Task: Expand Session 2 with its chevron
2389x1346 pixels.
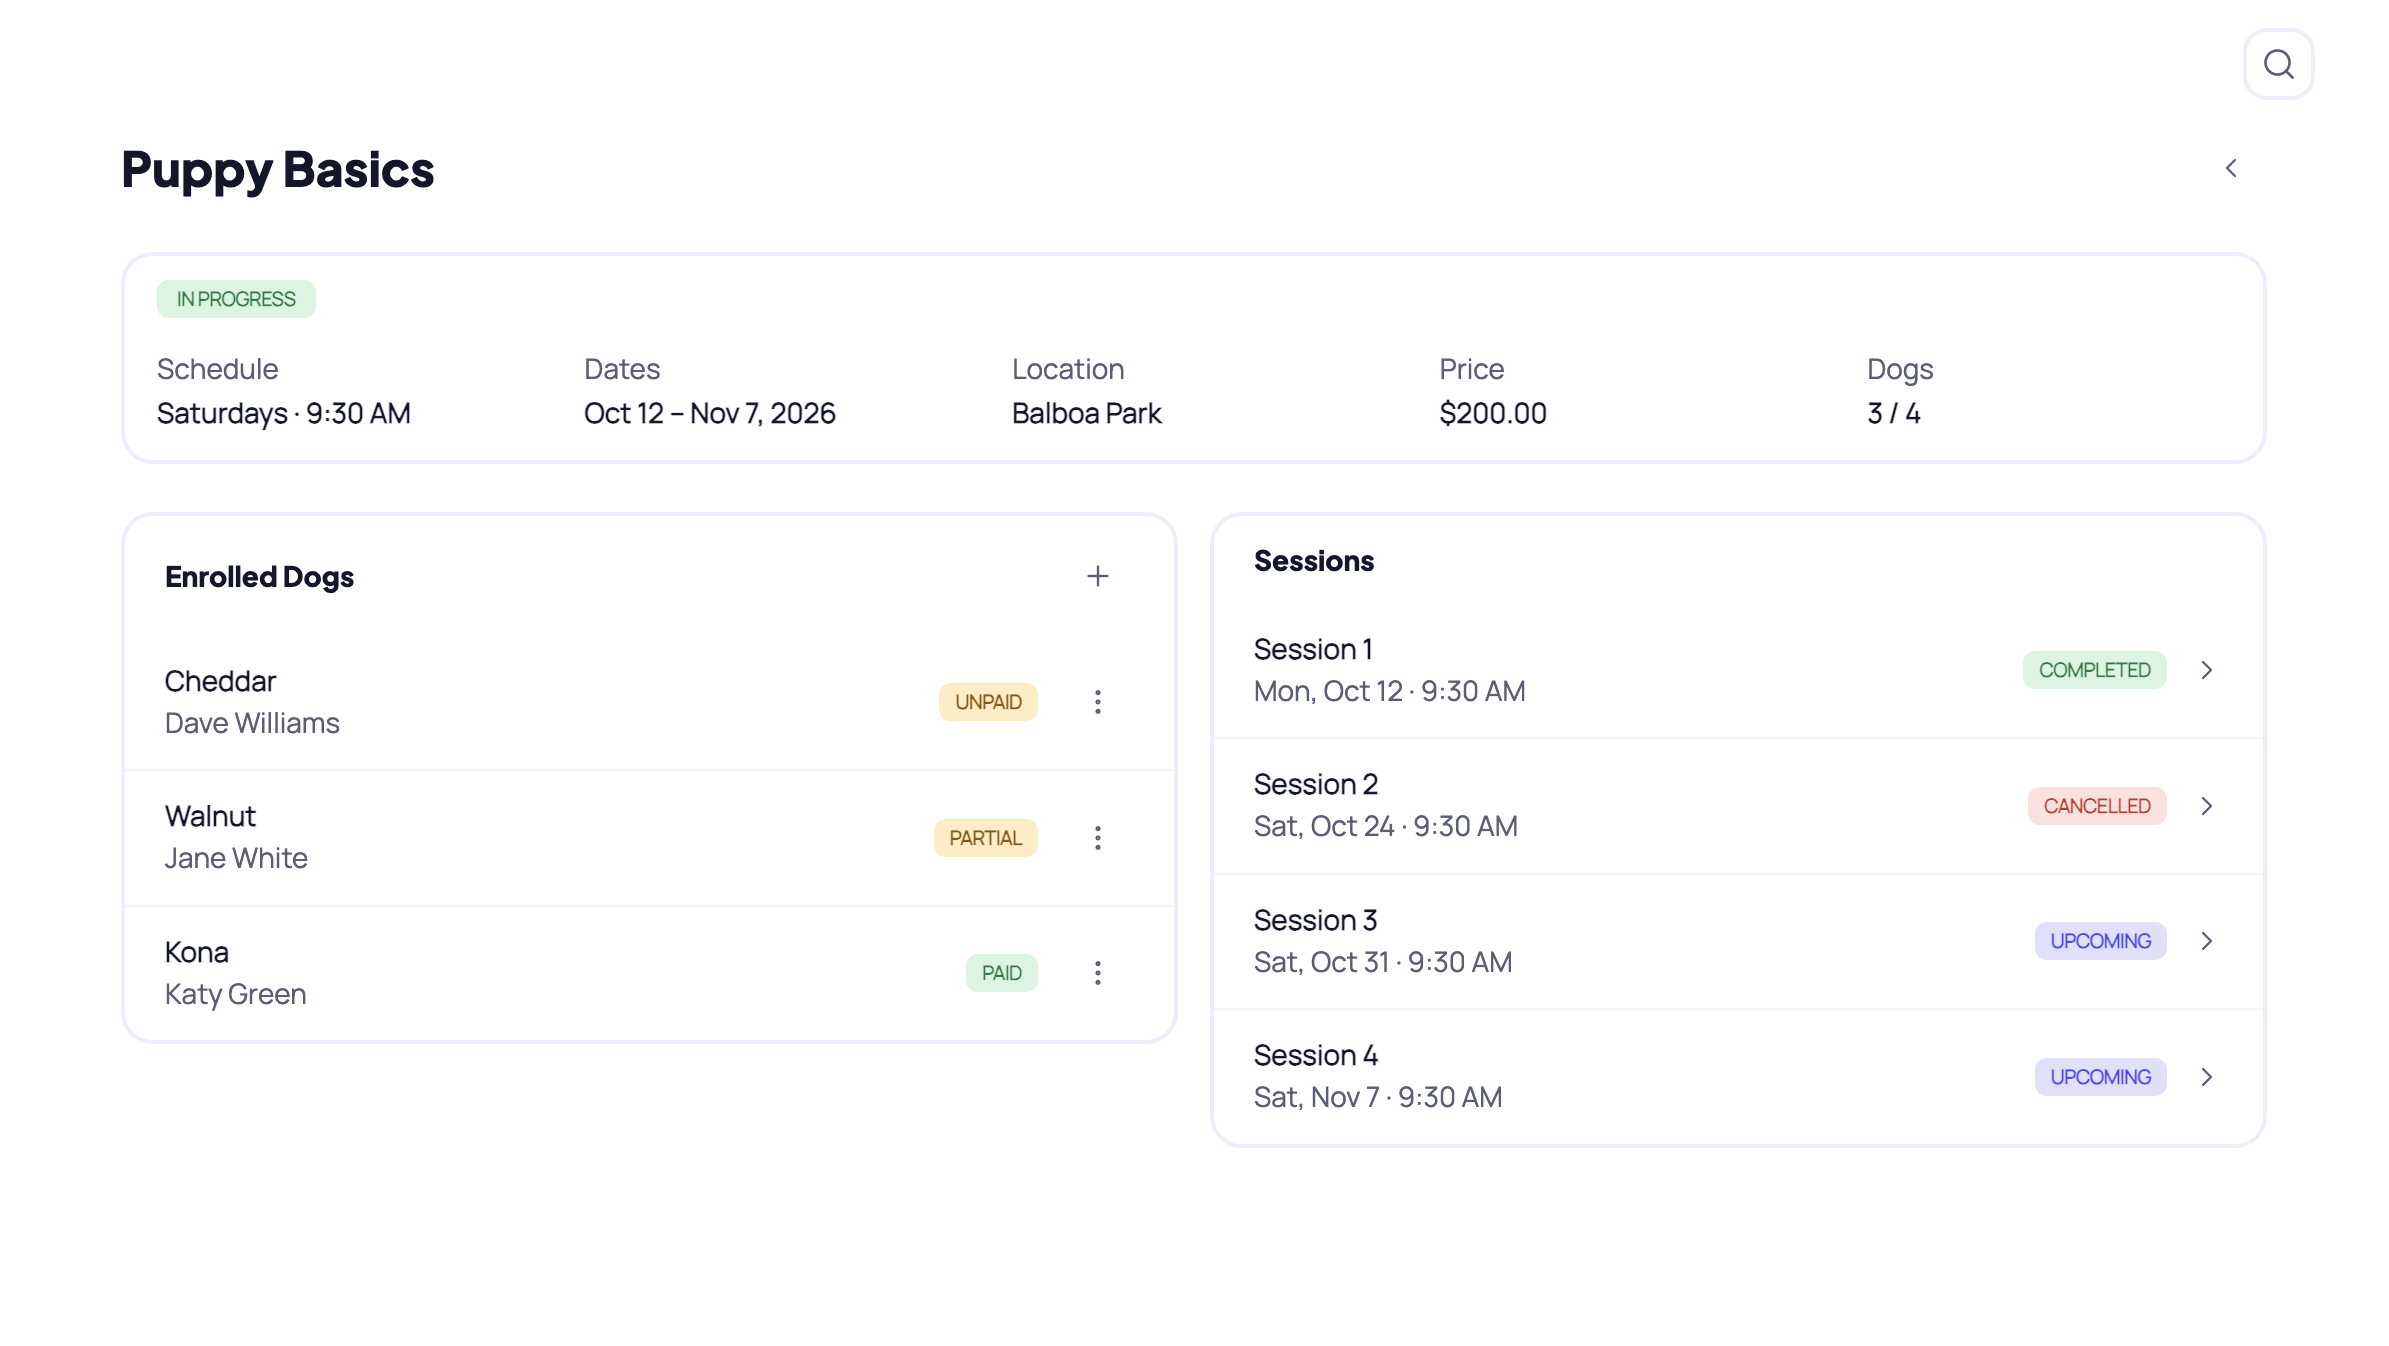Action: point(2206,806)
